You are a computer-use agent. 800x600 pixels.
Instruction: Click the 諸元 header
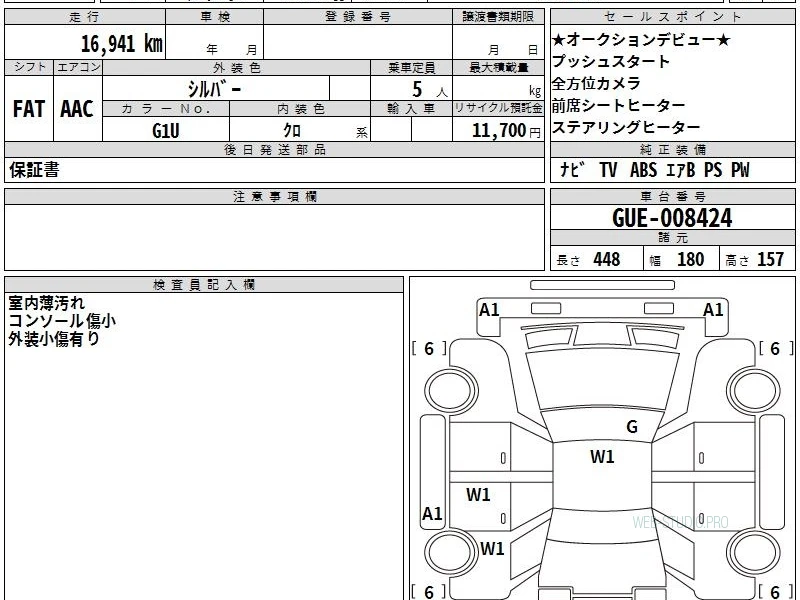click(672, 238)
